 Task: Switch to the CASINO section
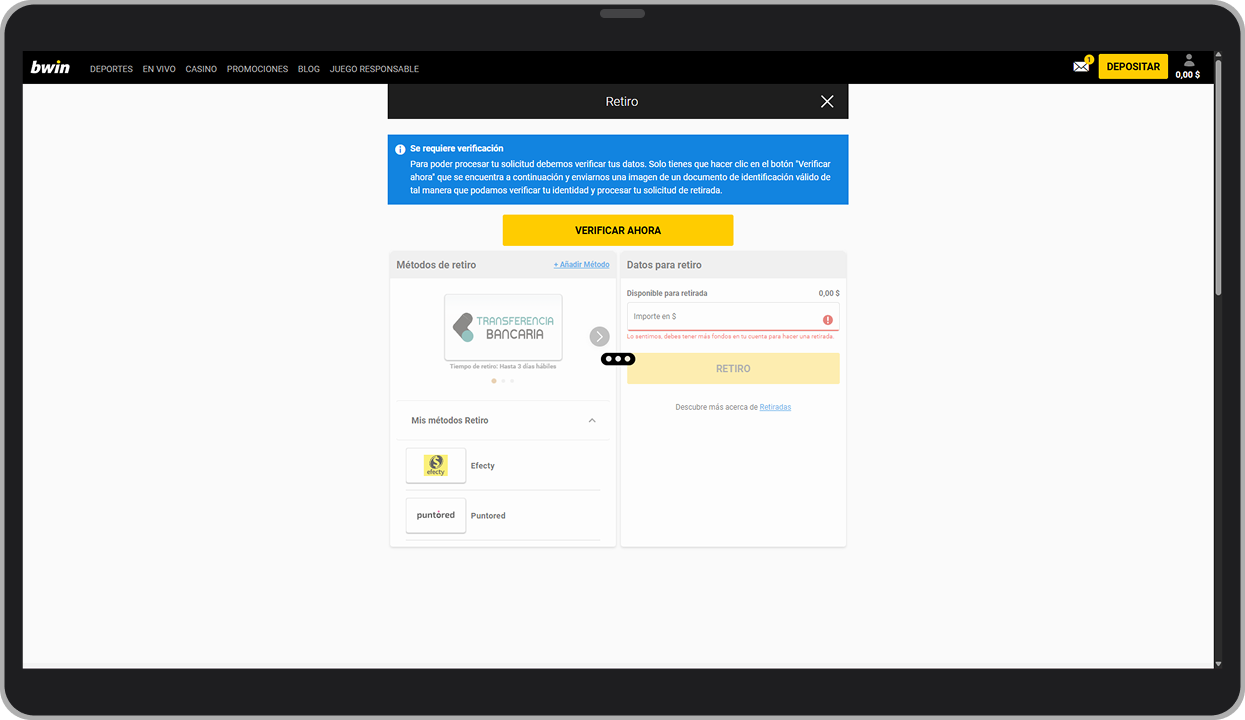200,68
